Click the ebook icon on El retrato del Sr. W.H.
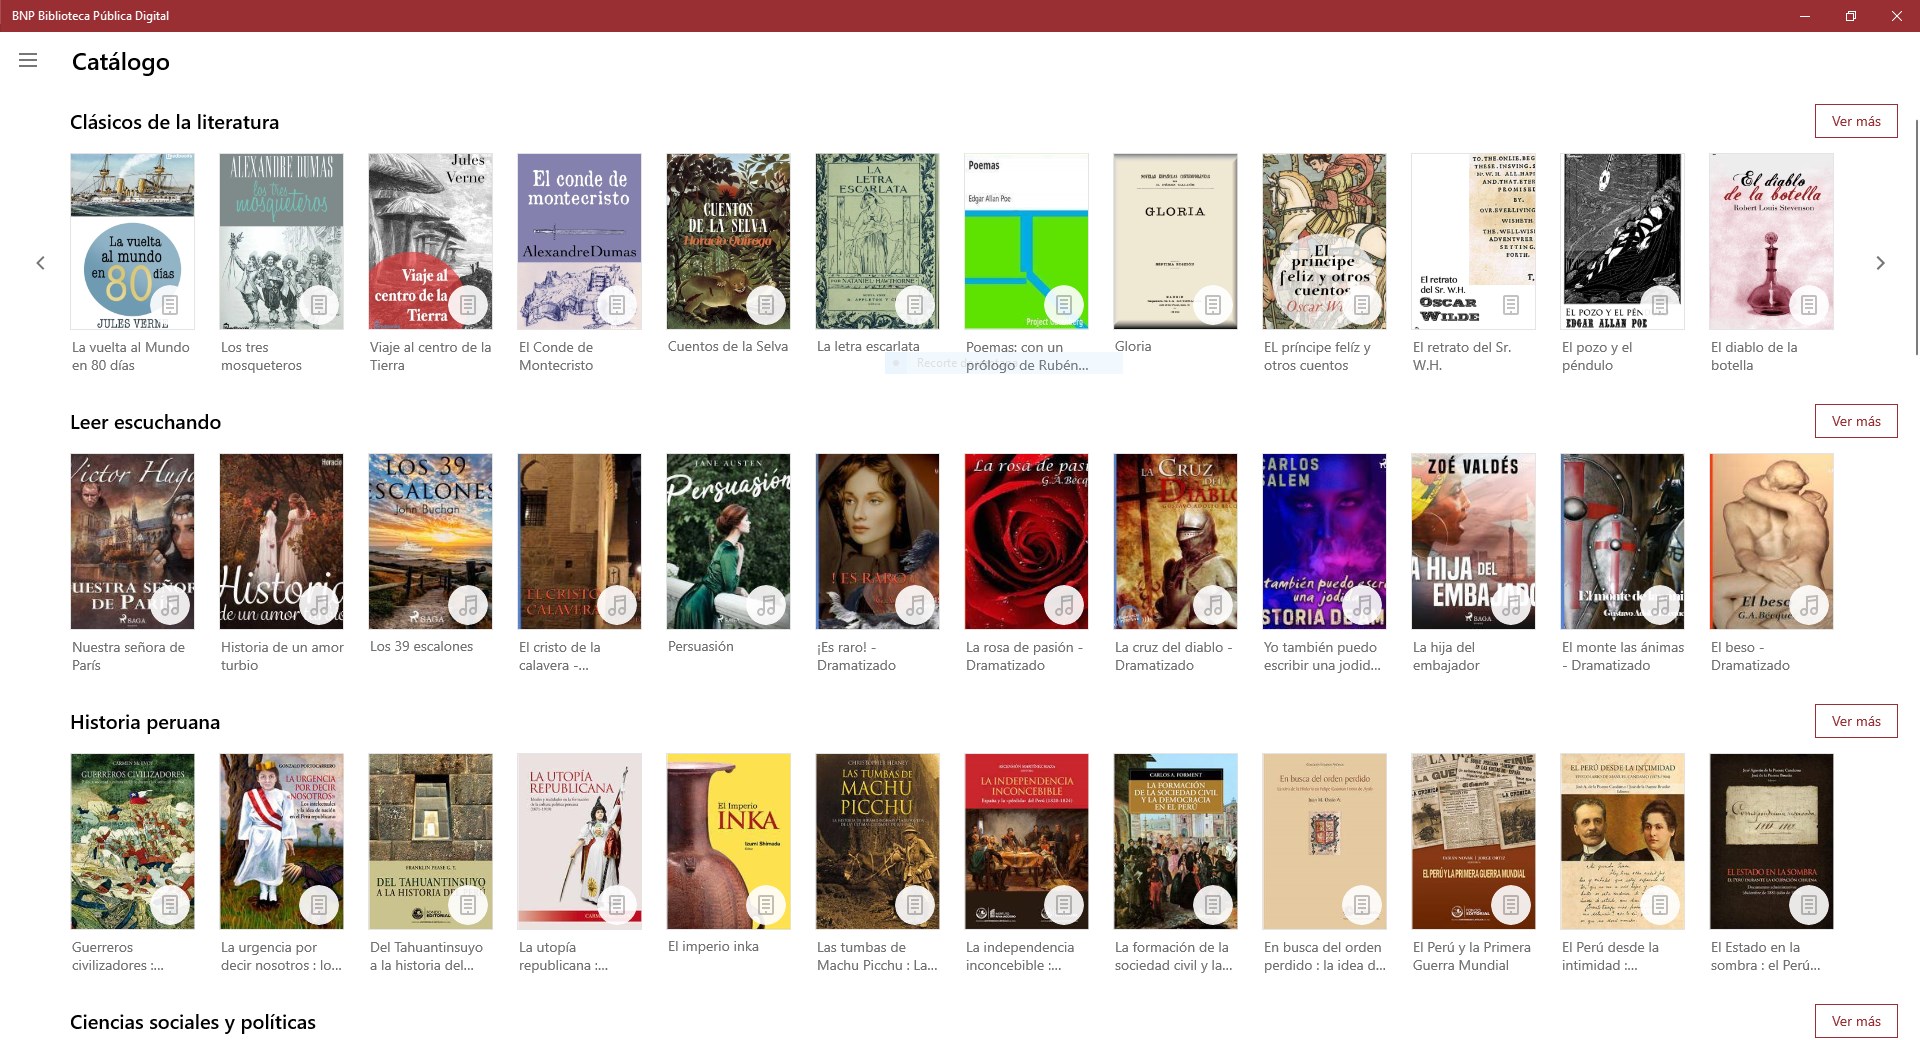Viewport: 1920px width, 1040px height. [1511, 305]
